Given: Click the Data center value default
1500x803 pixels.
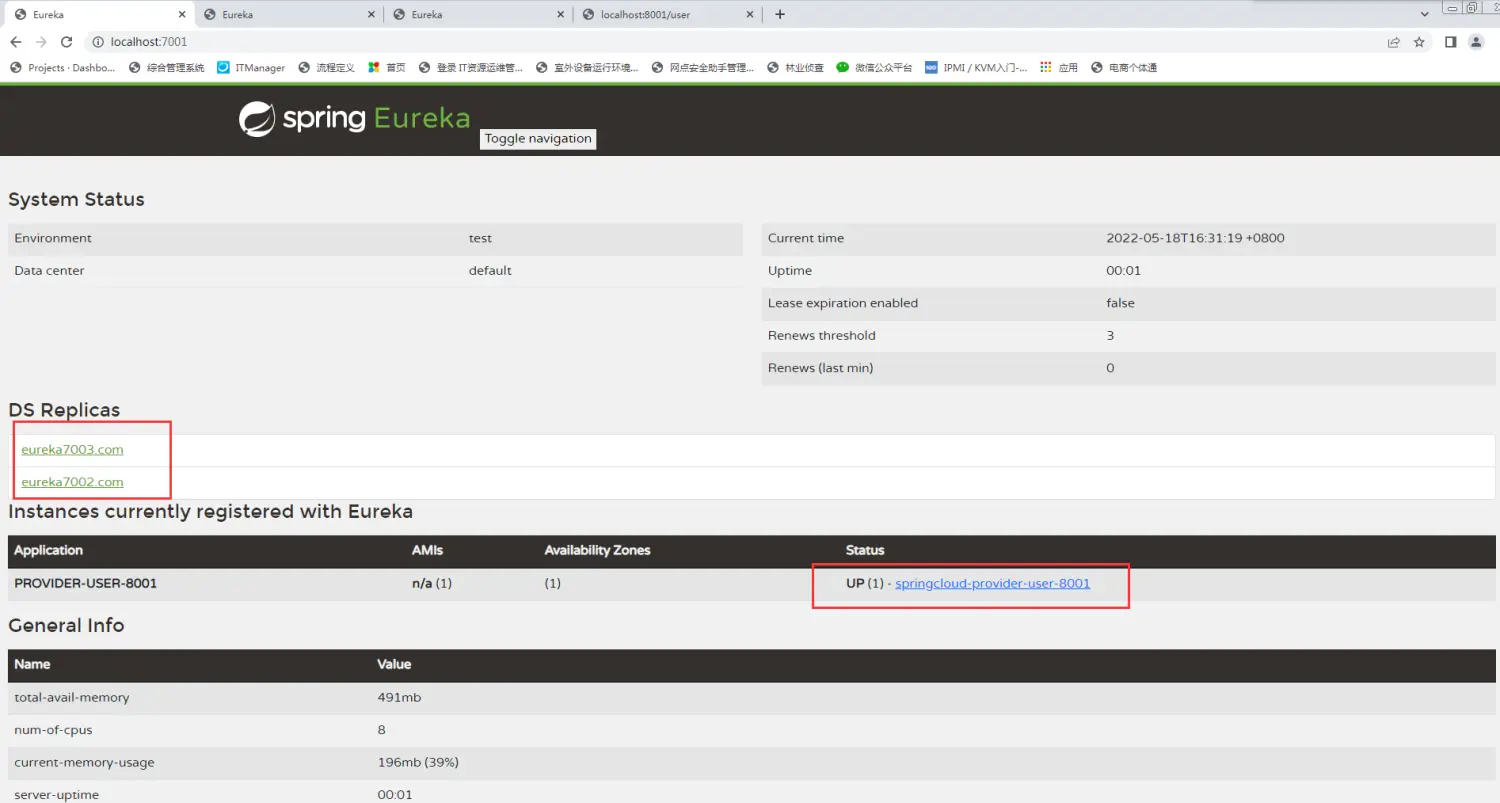Looking at the screenshot, I should (x=490, y=271).
